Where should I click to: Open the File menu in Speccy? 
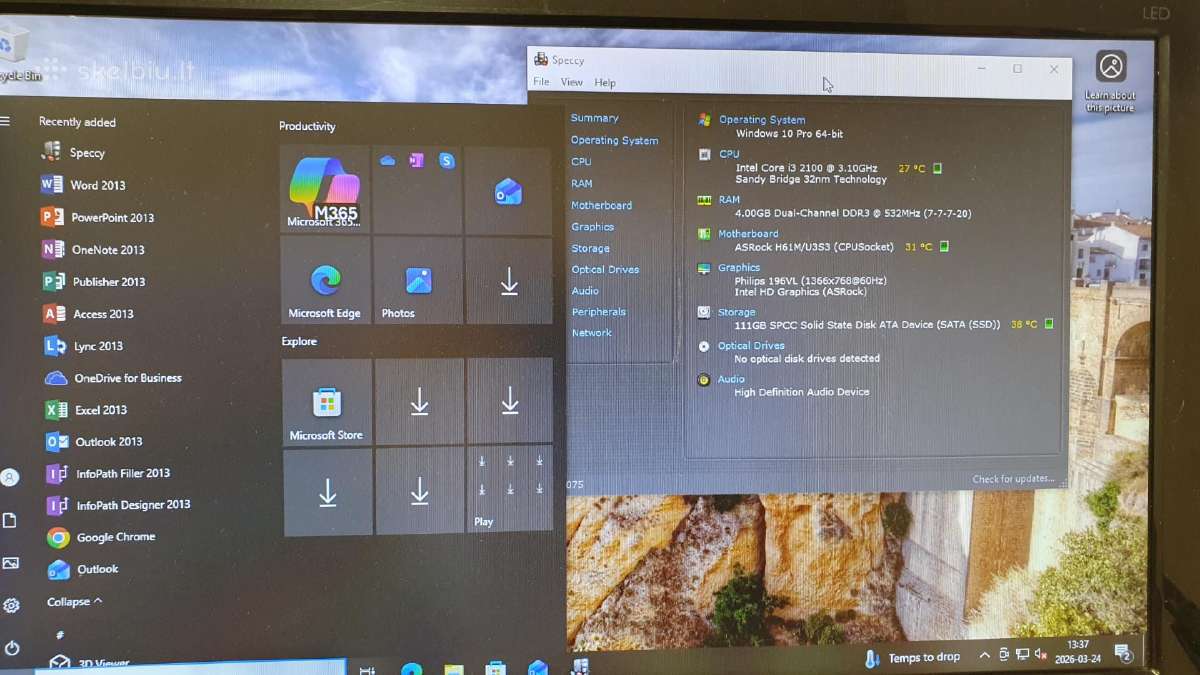(x=541, y=82)
